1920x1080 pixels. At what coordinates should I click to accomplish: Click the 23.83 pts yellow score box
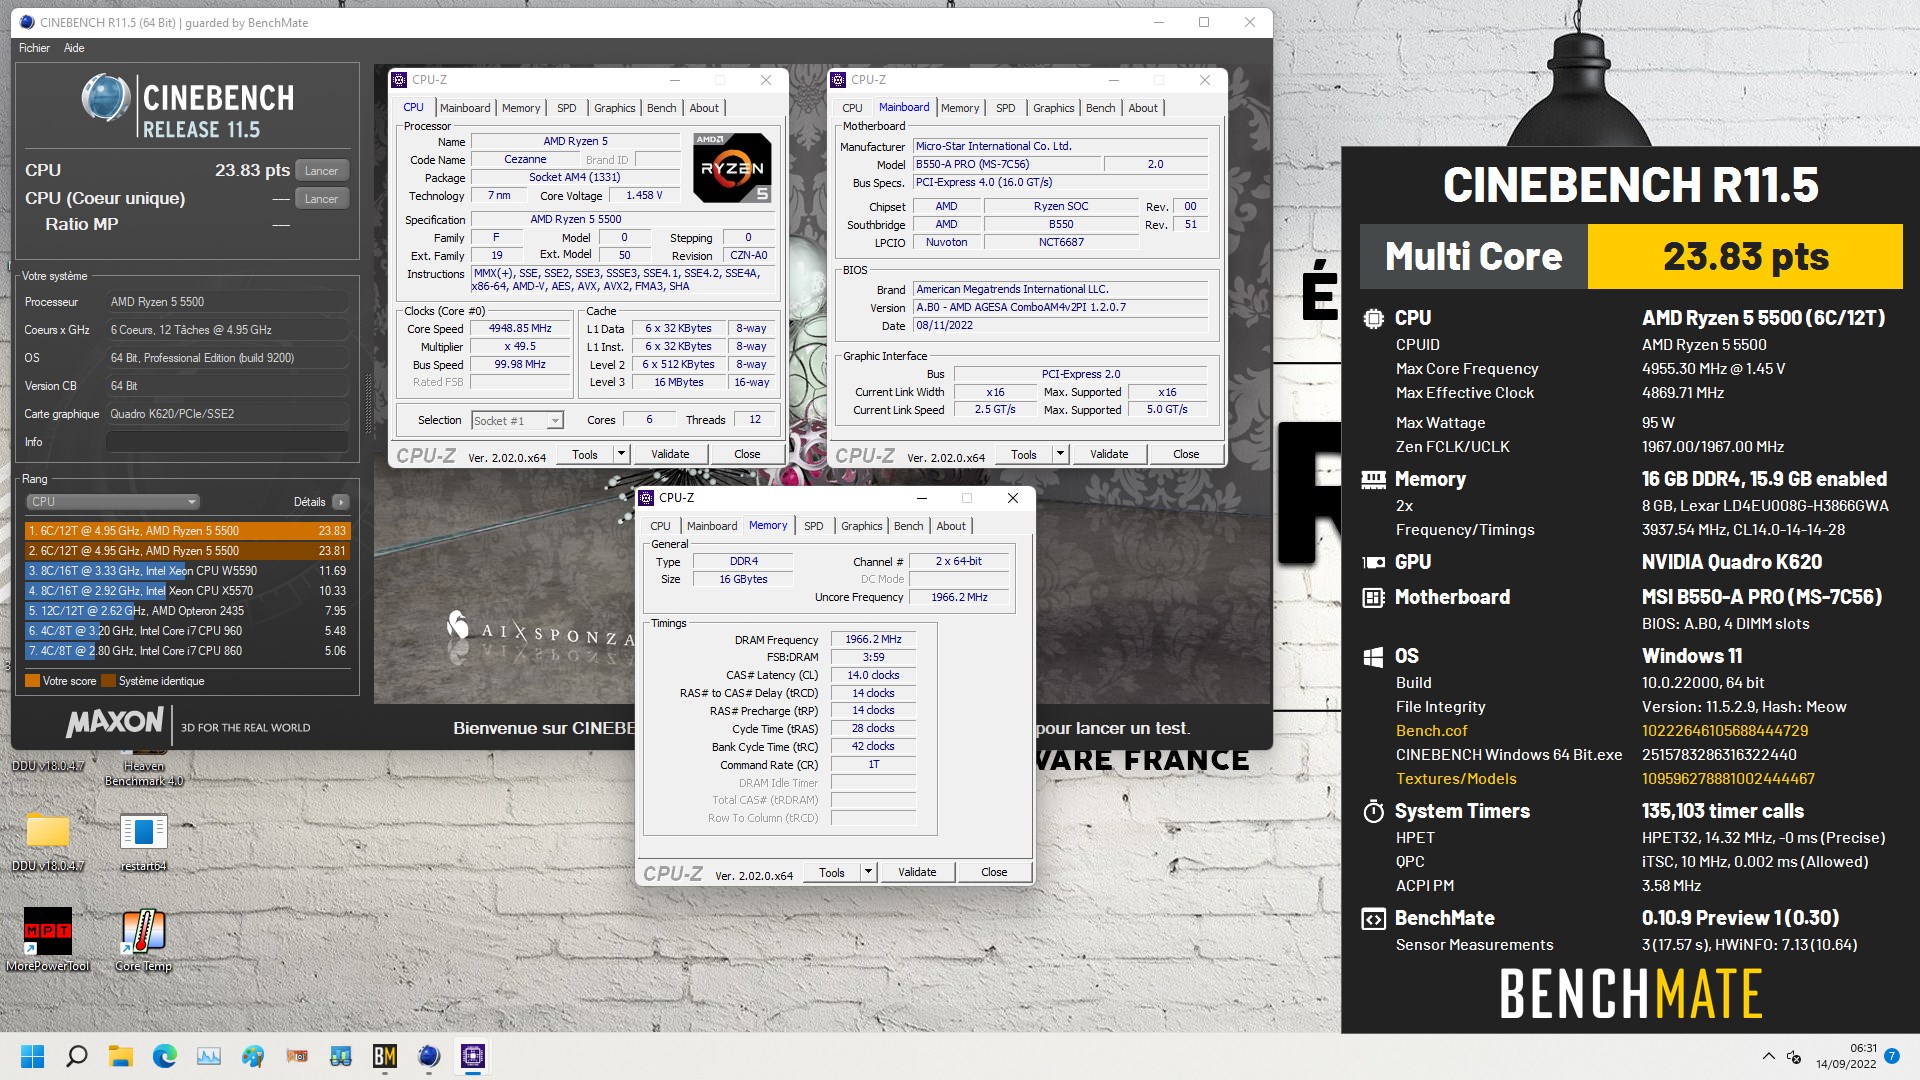pos(1745,257)
